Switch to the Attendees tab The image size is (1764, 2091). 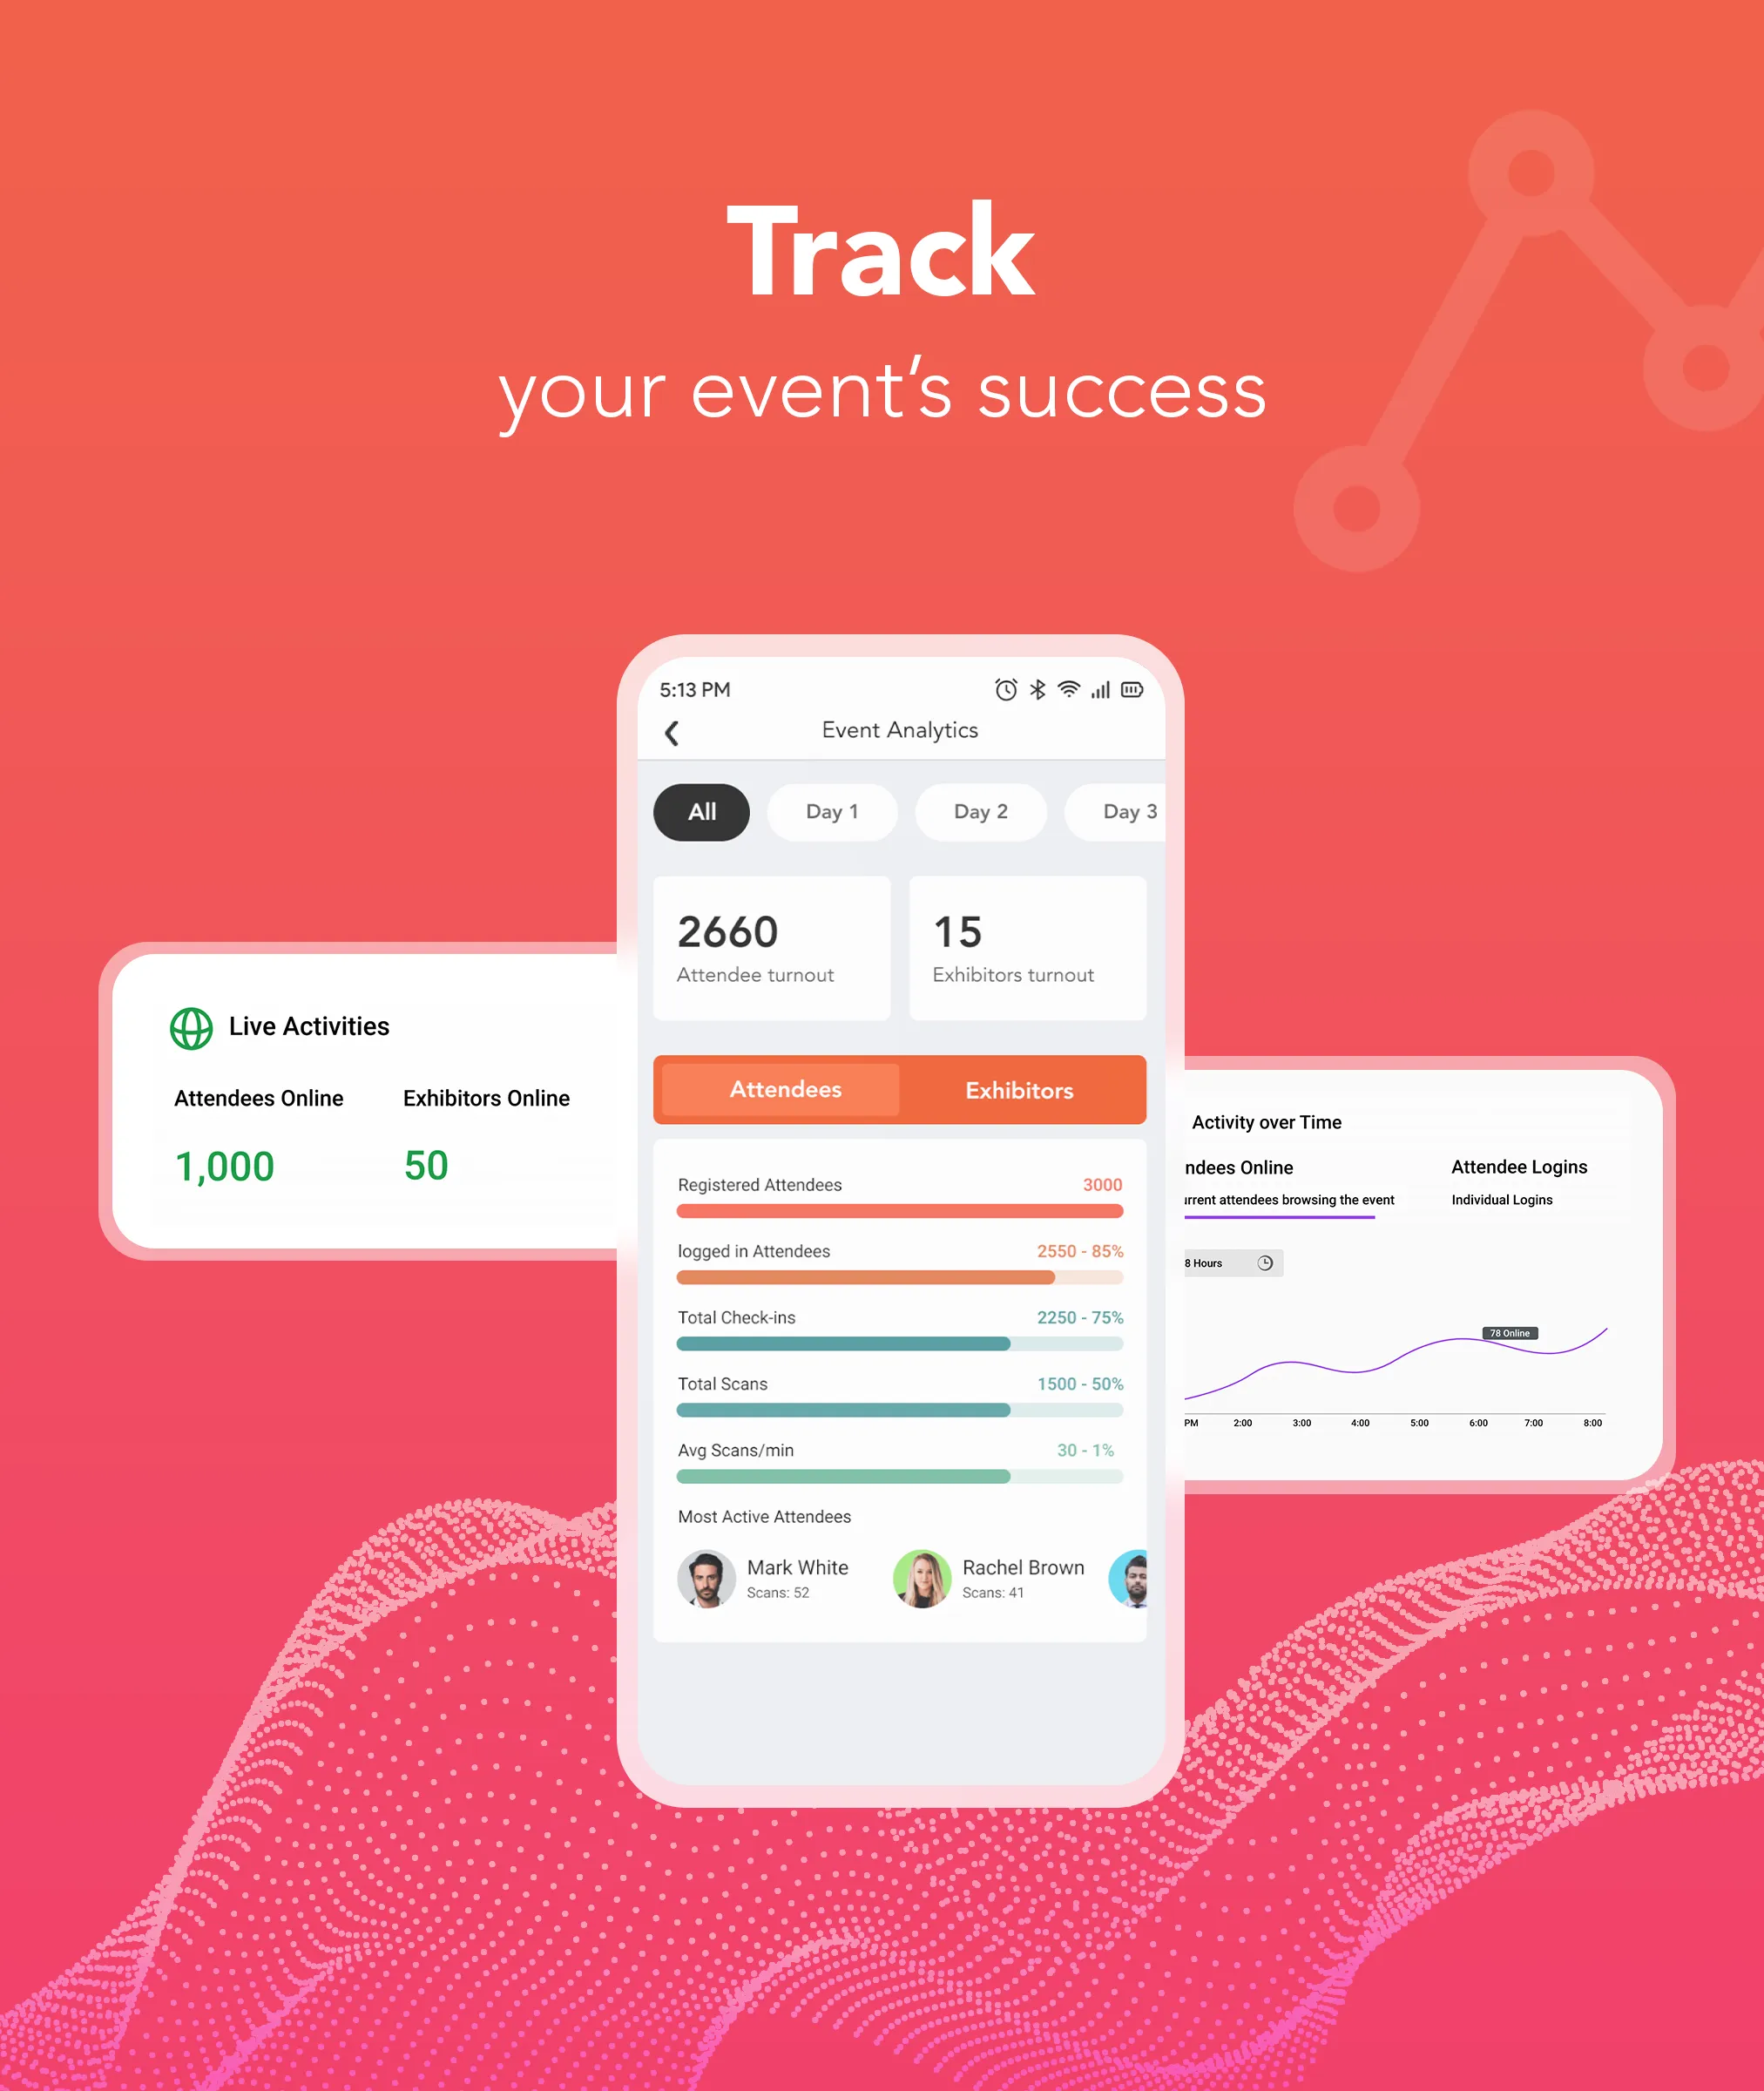786,1088
